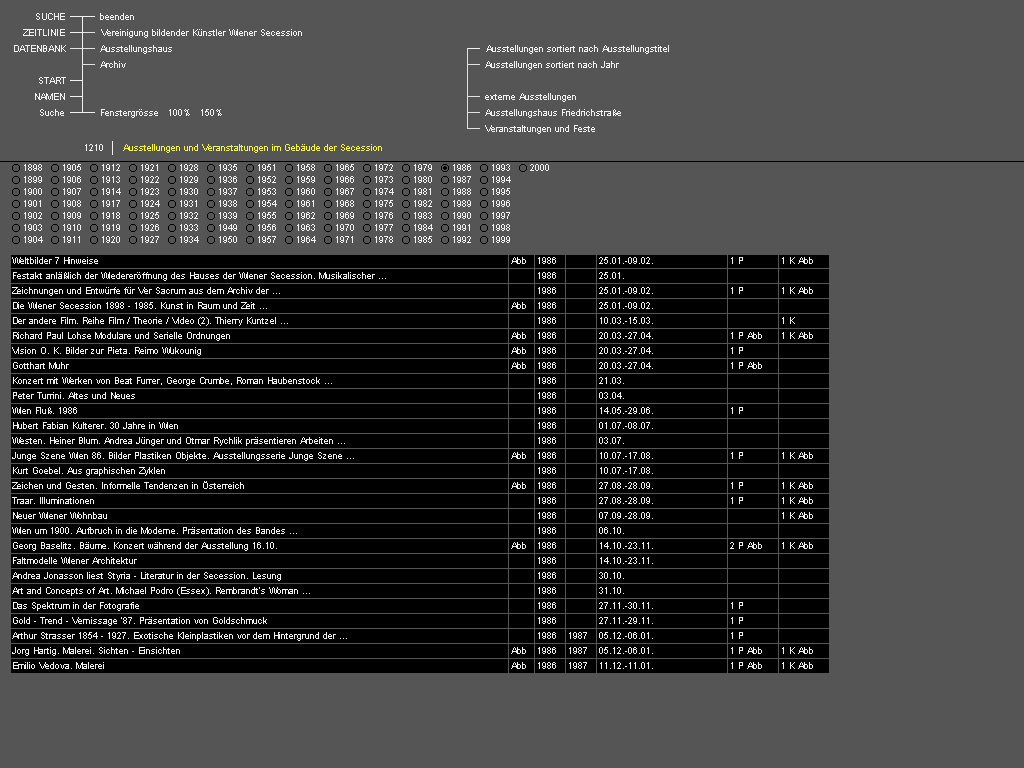Click the START navigation item
This screenshot has width=1024, height=768.
tap(52, 81)
